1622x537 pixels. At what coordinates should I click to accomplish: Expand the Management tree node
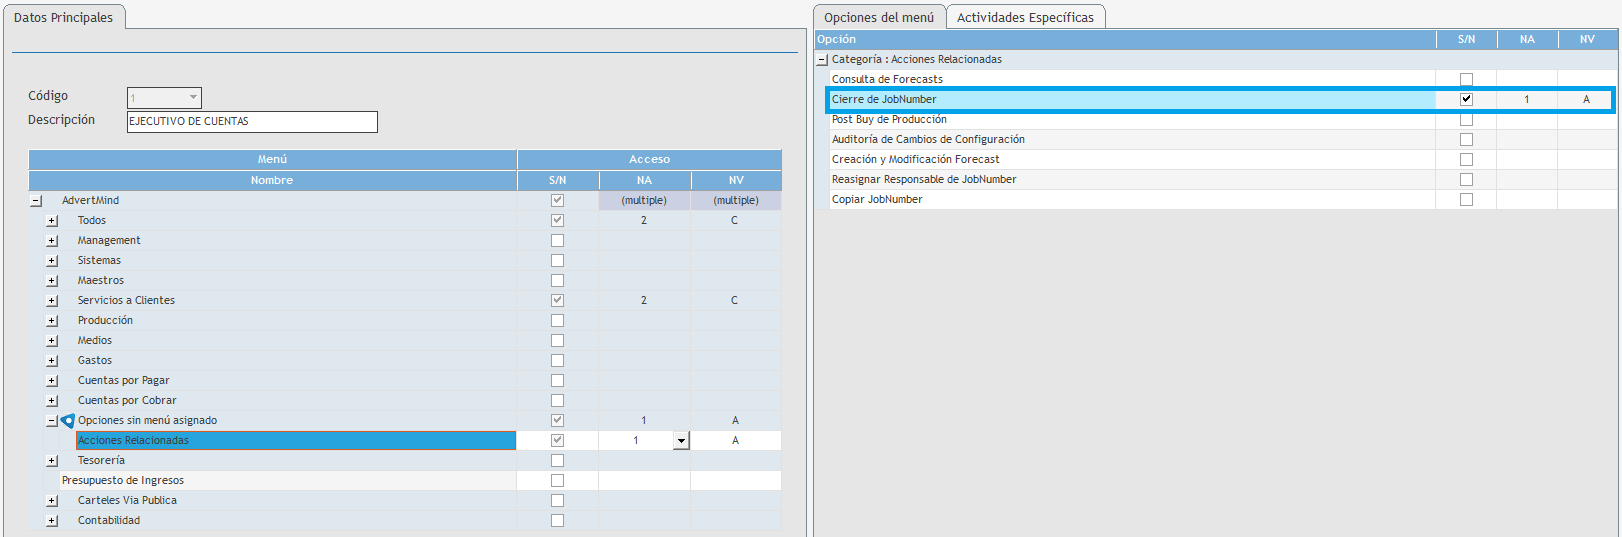[52, 241]
